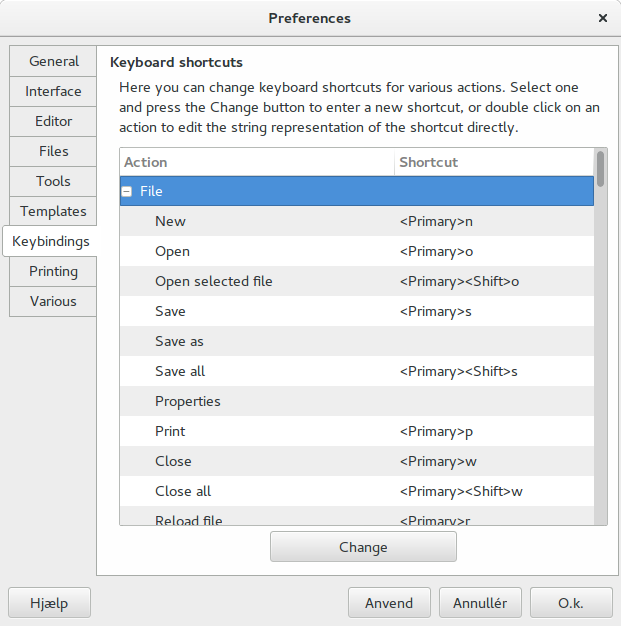Open the Printing tab
The image size is (621, 626).
(x=53, y=271)
